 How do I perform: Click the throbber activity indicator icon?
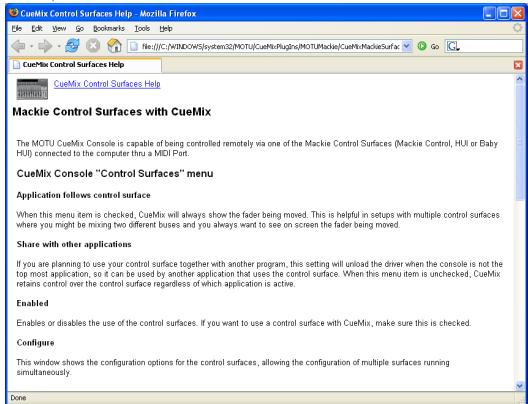point(518,28)
